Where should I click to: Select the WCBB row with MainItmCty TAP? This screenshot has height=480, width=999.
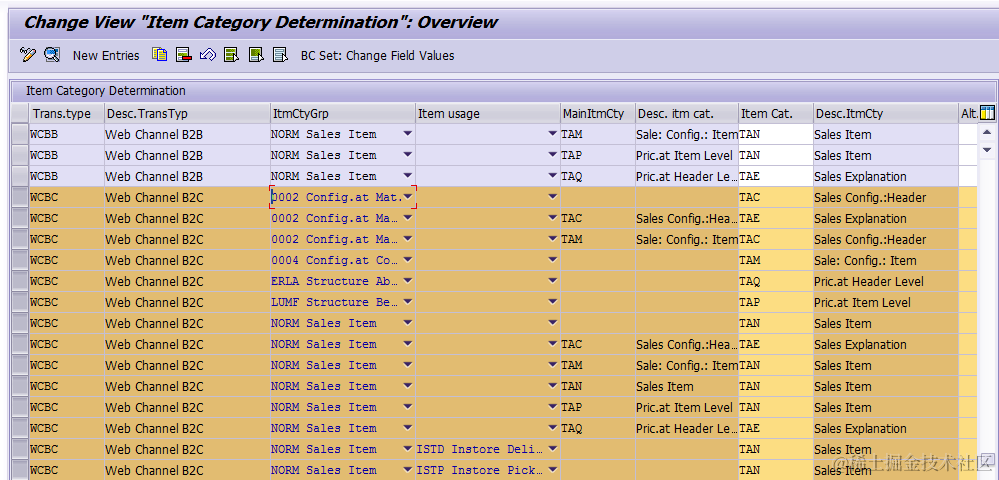pos(20,155)
